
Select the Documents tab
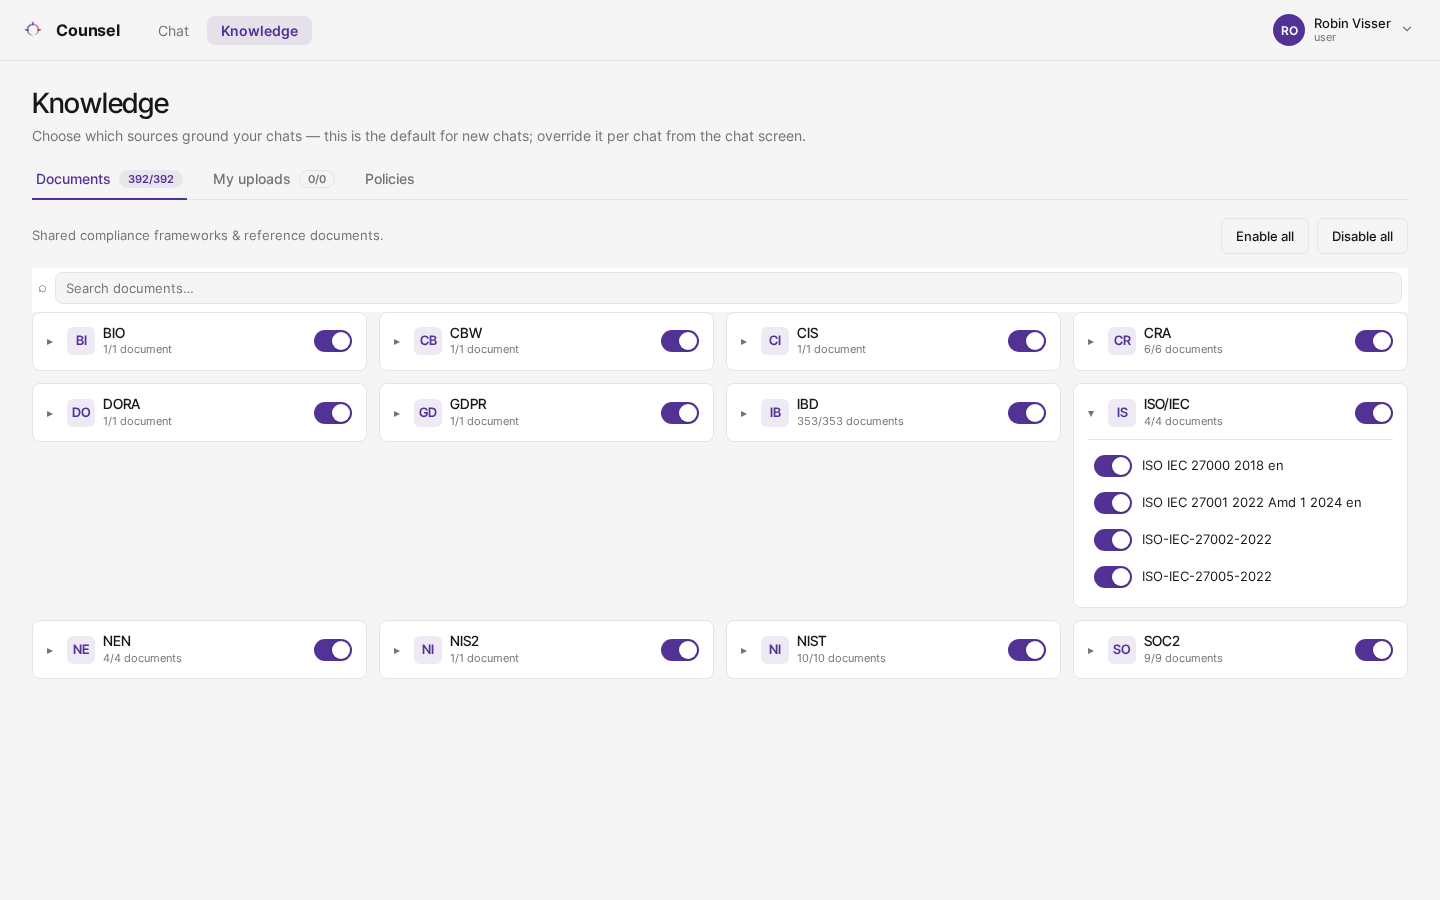tap(109, 179)
